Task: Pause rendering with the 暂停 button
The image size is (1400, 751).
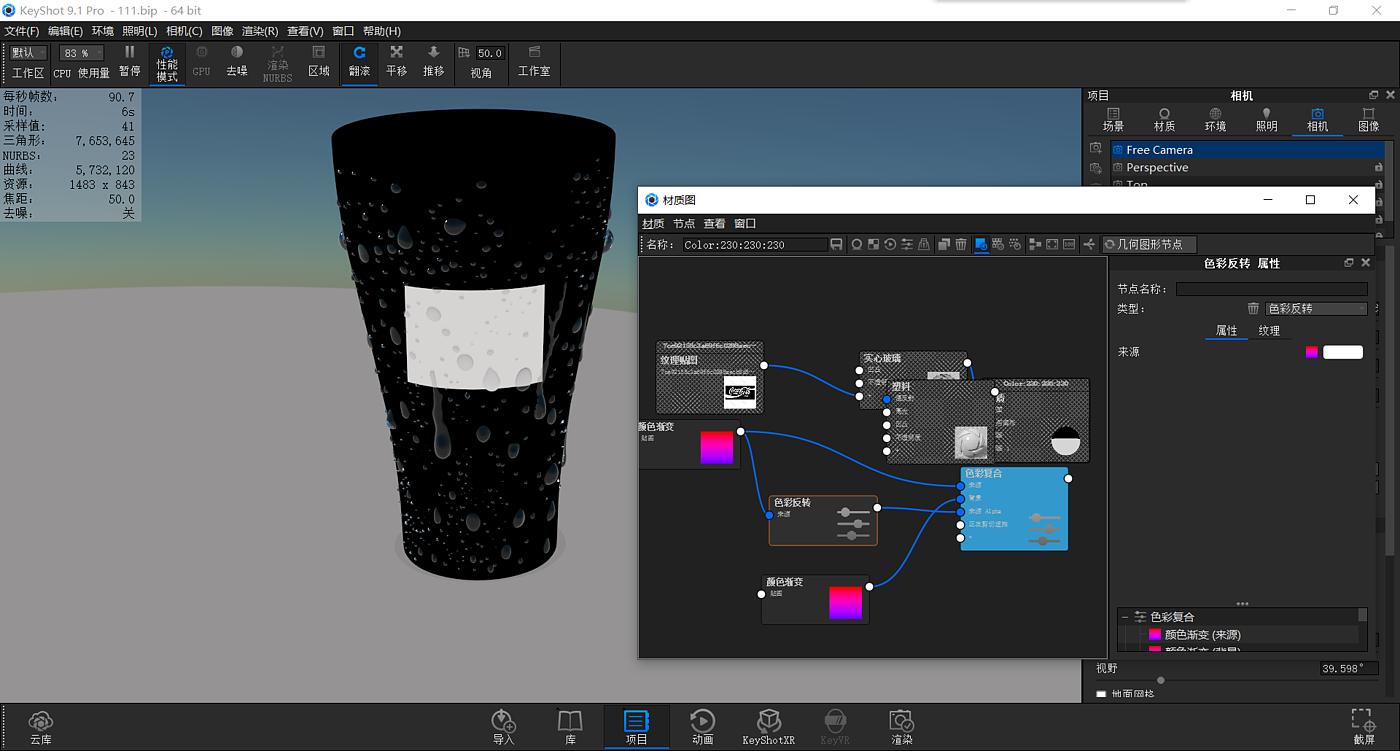Action: [x=129, y=61]
